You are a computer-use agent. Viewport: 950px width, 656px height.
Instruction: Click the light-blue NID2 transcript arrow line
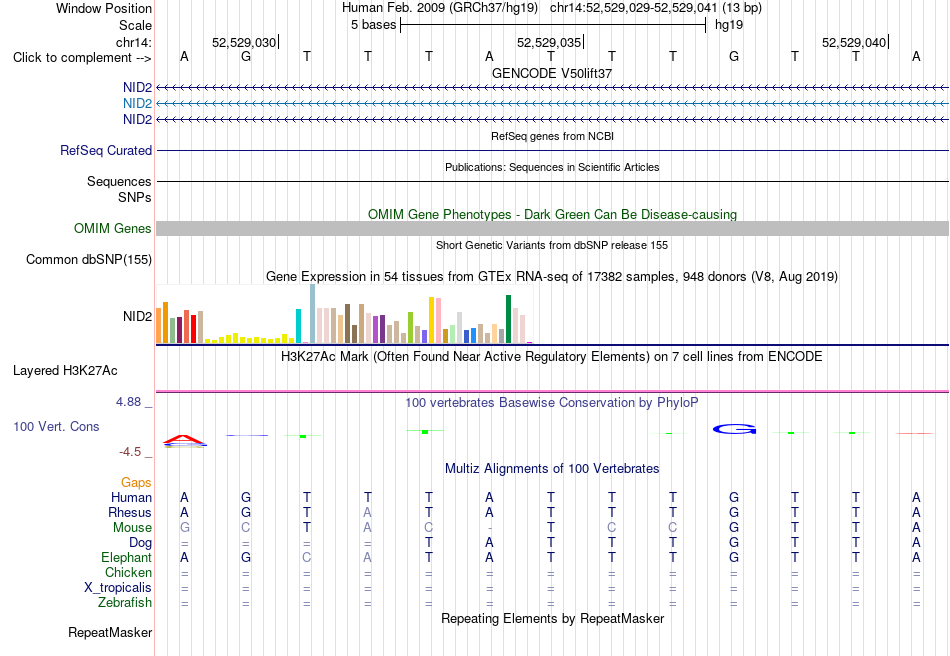552,104
